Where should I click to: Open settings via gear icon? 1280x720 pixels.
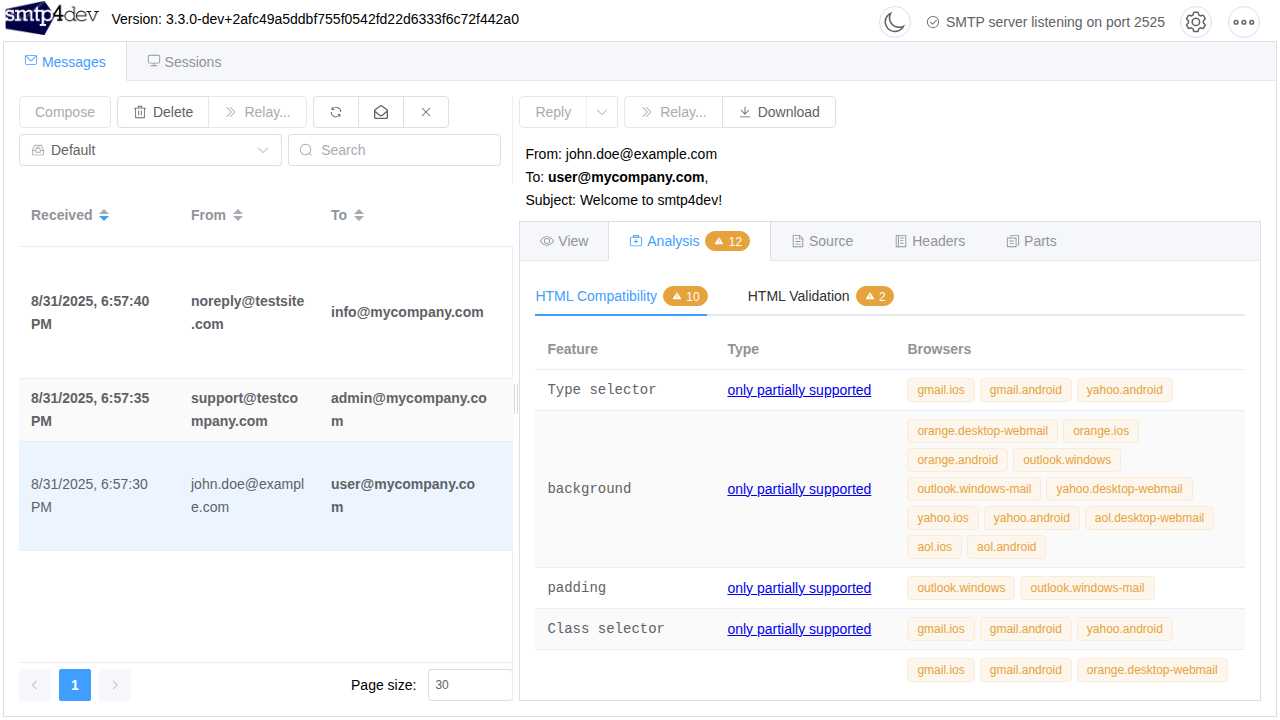(x=1195, y=22)
